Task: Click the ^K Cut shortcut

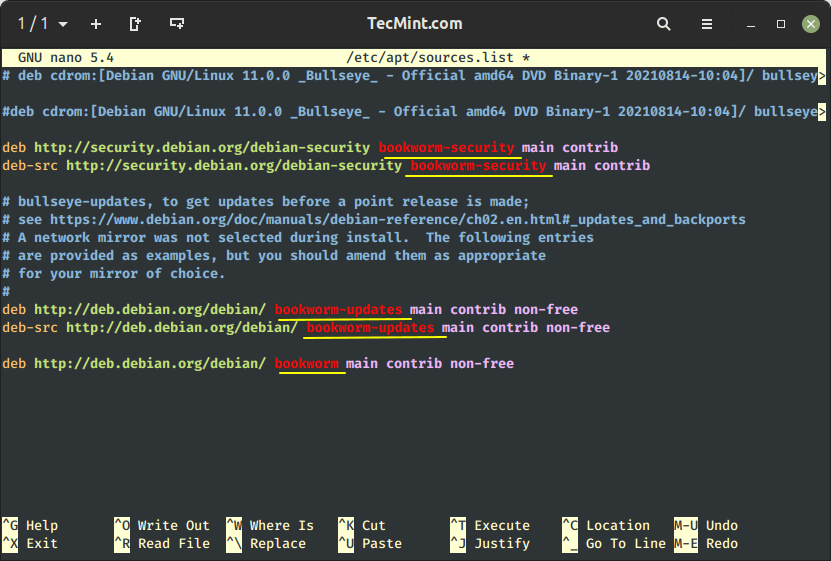Action: click(x=362, y=525)
